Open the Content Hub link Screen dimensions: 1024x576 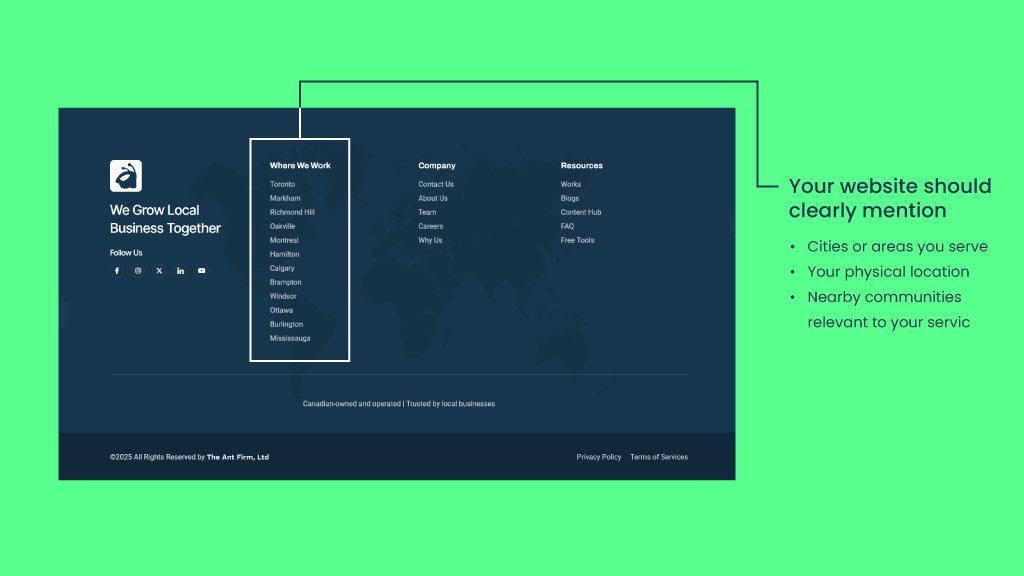click(580, 212)
